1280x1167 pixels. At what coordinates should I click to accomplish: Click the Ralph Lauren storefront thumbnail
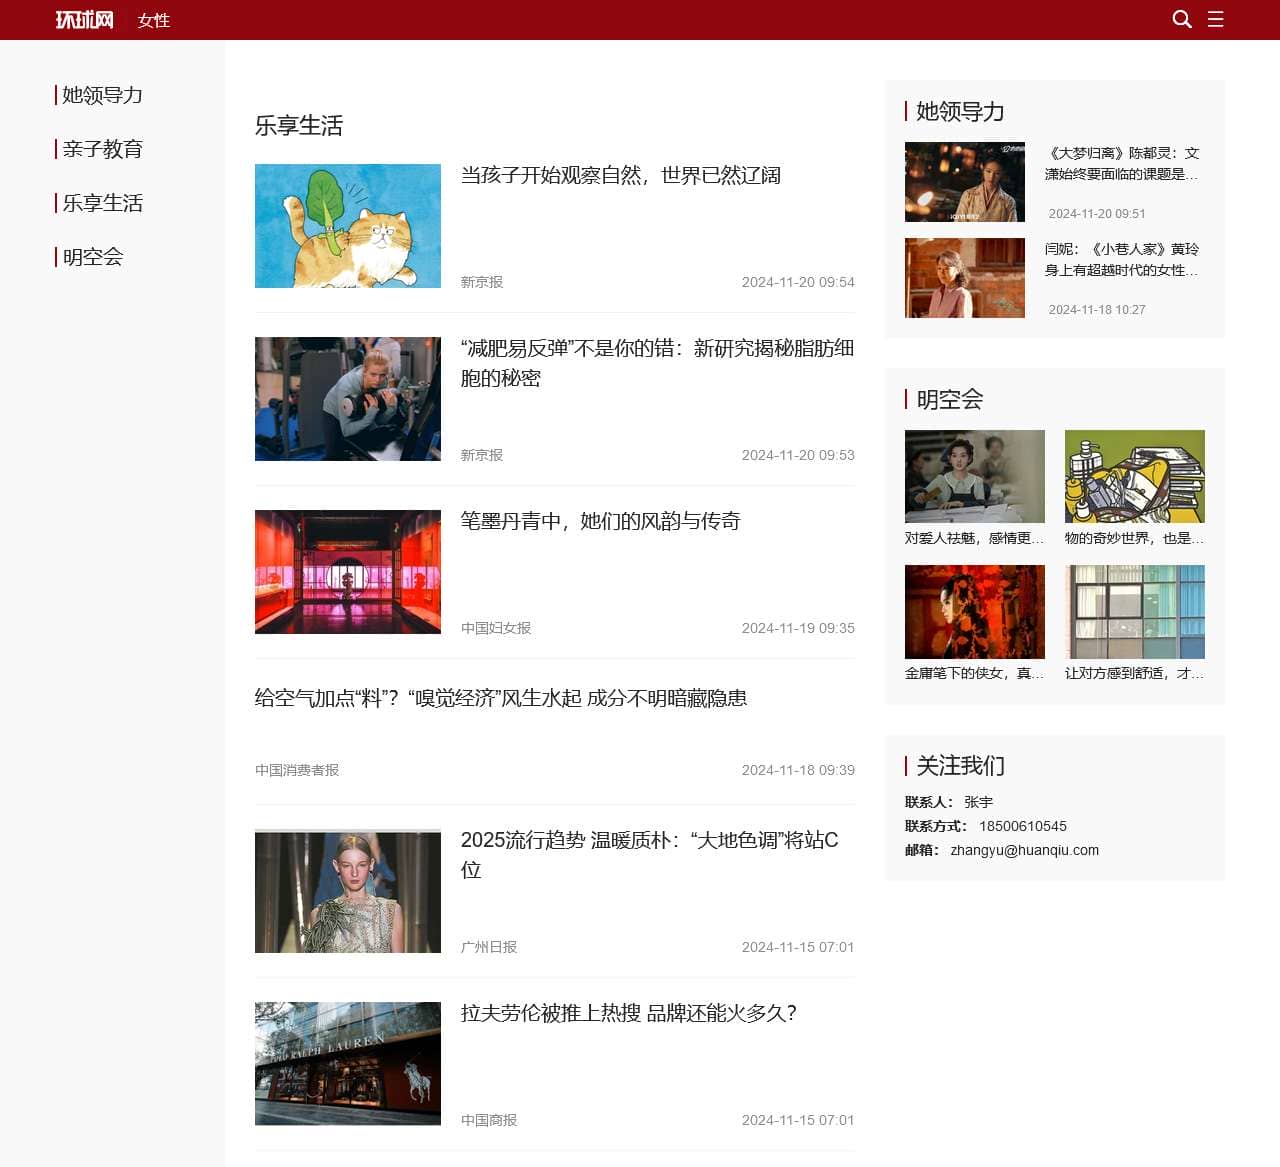(x=347, y=1063)
